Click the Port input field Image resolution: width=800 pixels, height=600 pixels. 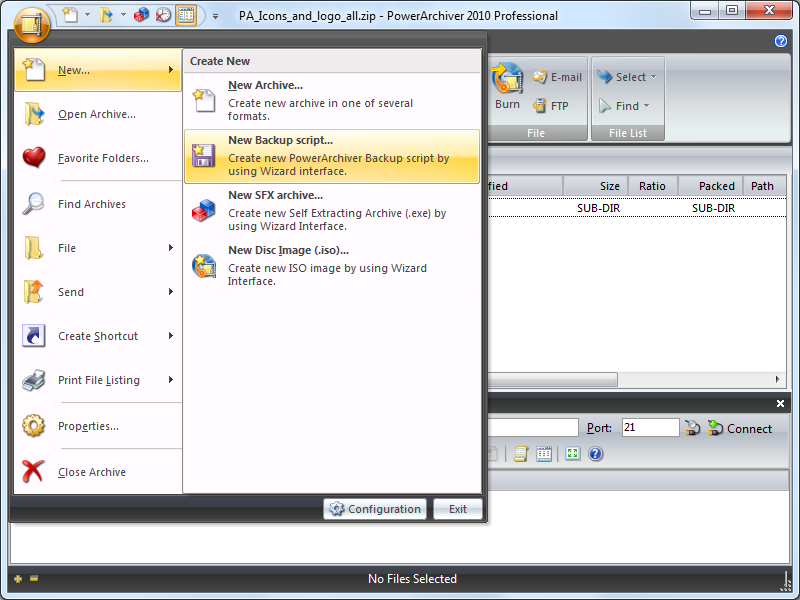(650, 428)
